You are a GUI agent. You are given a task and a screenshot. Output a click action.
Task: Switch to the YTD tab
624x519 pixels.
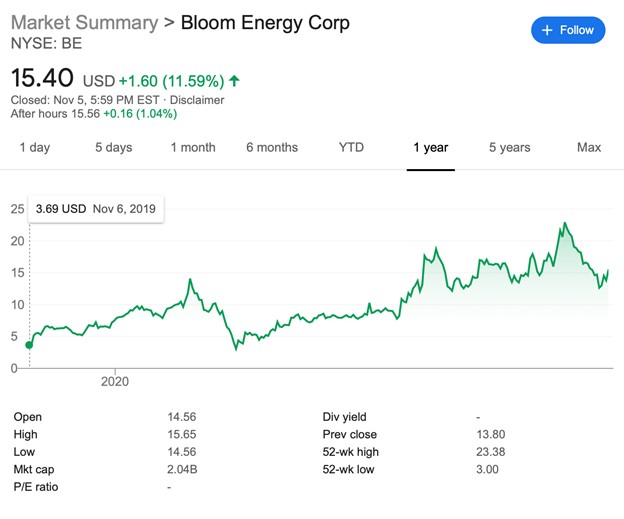click(x=351, y=147)
